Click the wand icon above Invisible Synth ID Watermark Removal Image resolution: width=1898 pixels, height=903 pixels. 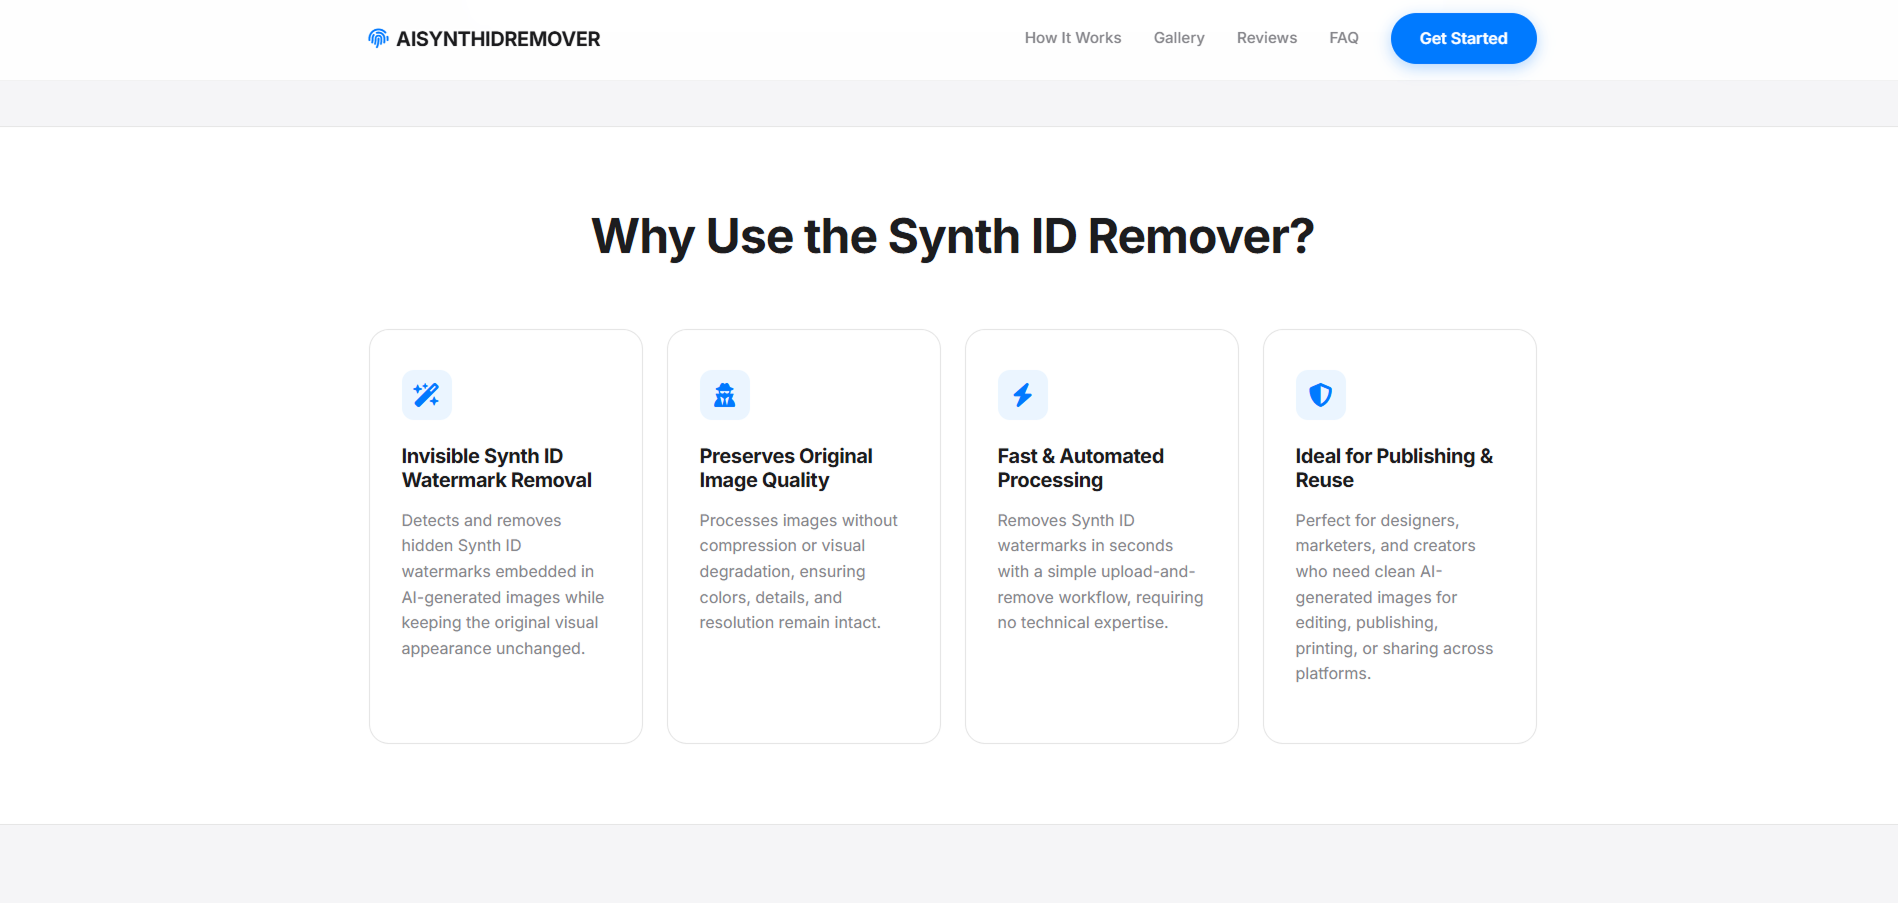point(426,394)
